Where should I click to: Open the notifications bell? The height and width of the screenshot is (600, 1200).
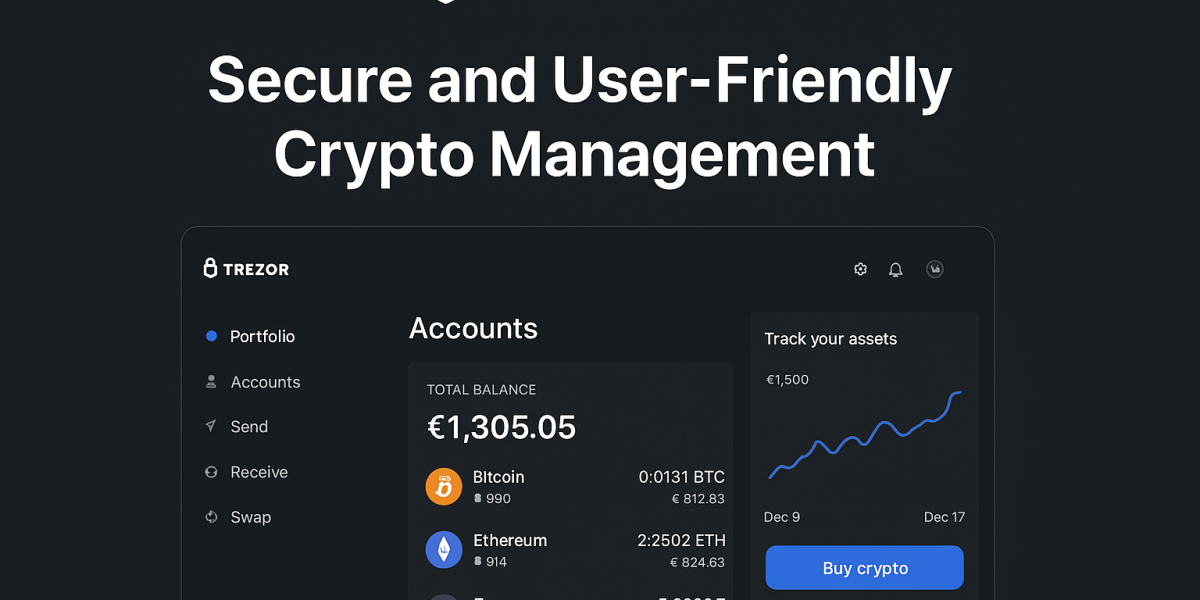896,269
